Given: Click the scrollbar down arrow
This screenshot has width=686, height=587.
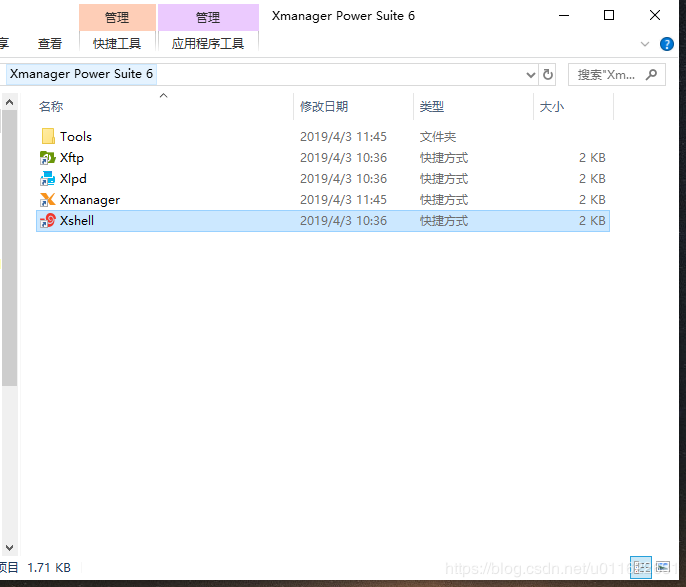Looking at the screenshot, I should tap(10, 548).
